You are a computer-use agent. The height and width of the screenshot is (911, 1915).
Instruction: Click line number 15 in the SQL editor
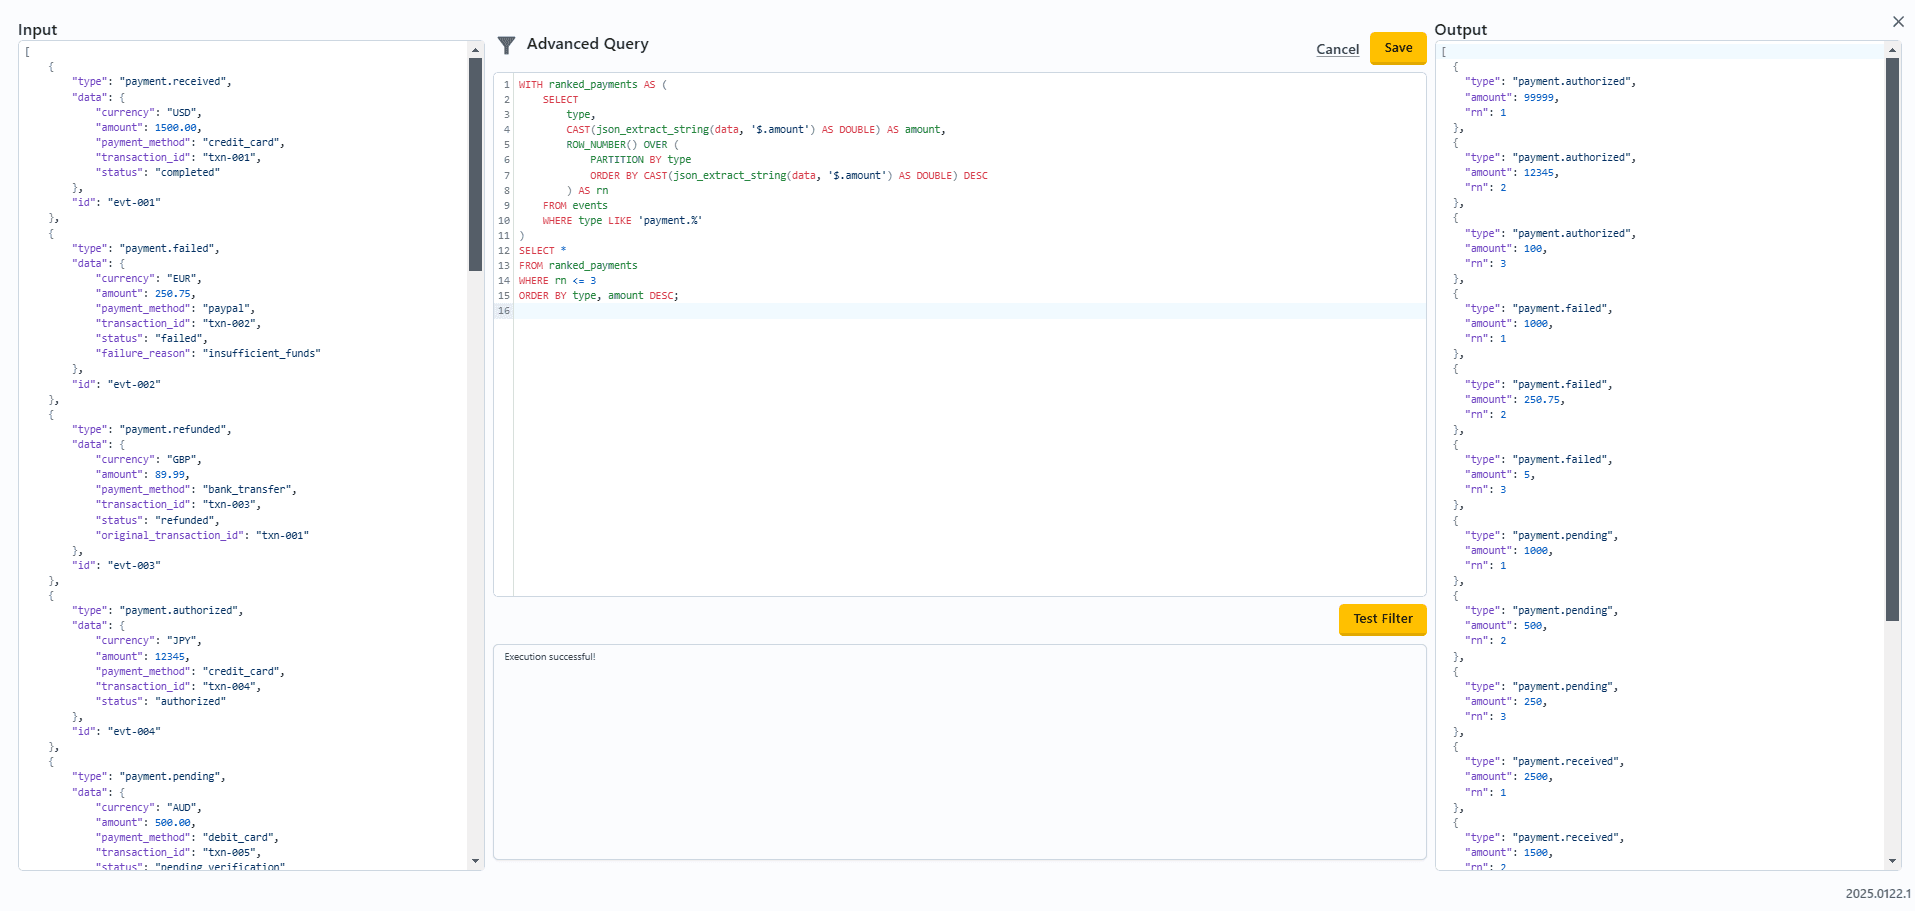click(504, 295)
